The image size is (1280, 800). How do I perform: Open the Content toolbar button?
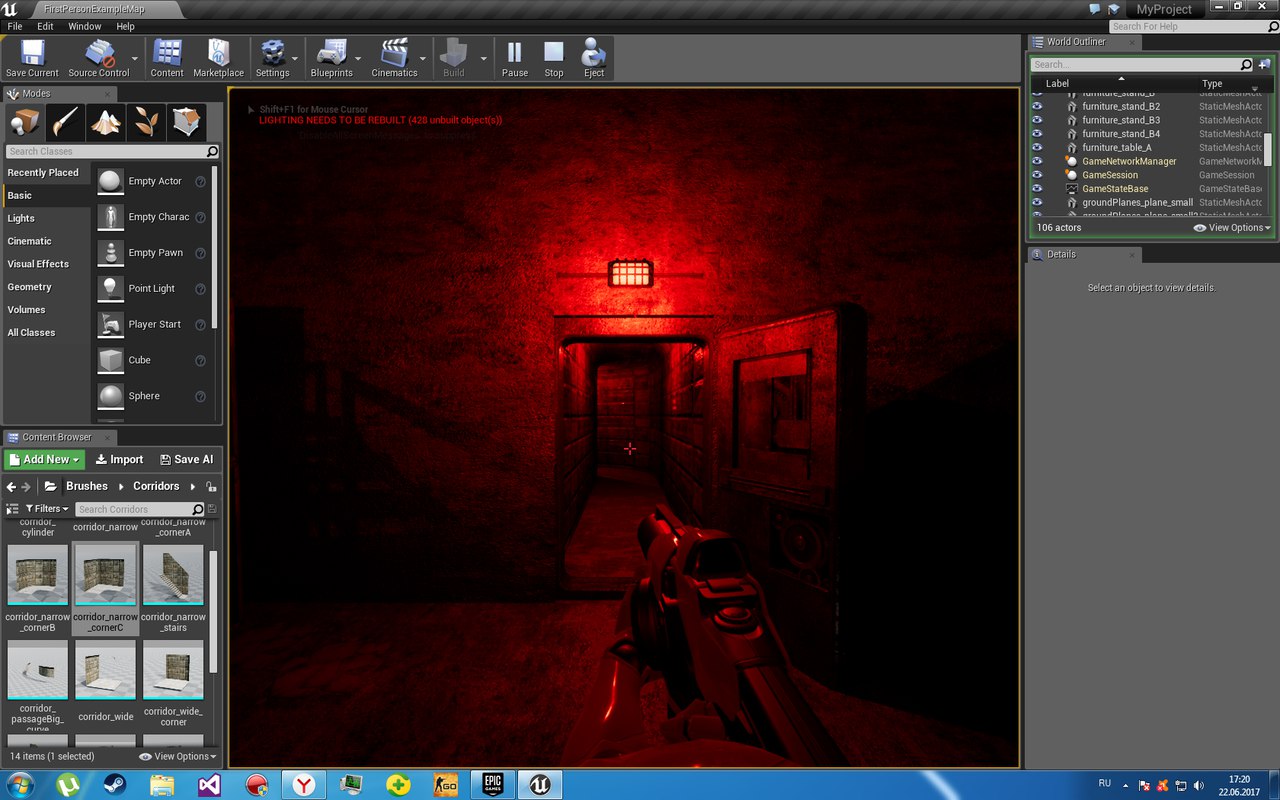coord(167,59)
